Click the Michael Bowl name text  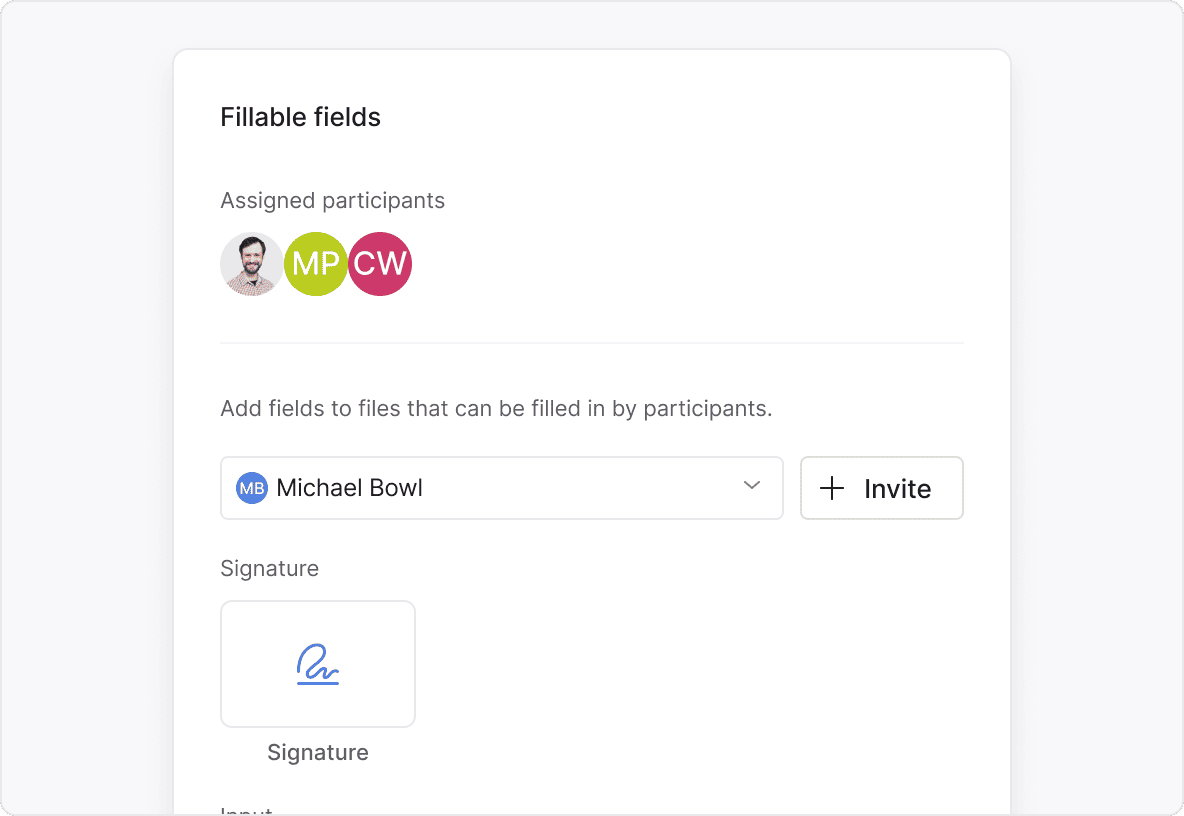tap(349, 488)
